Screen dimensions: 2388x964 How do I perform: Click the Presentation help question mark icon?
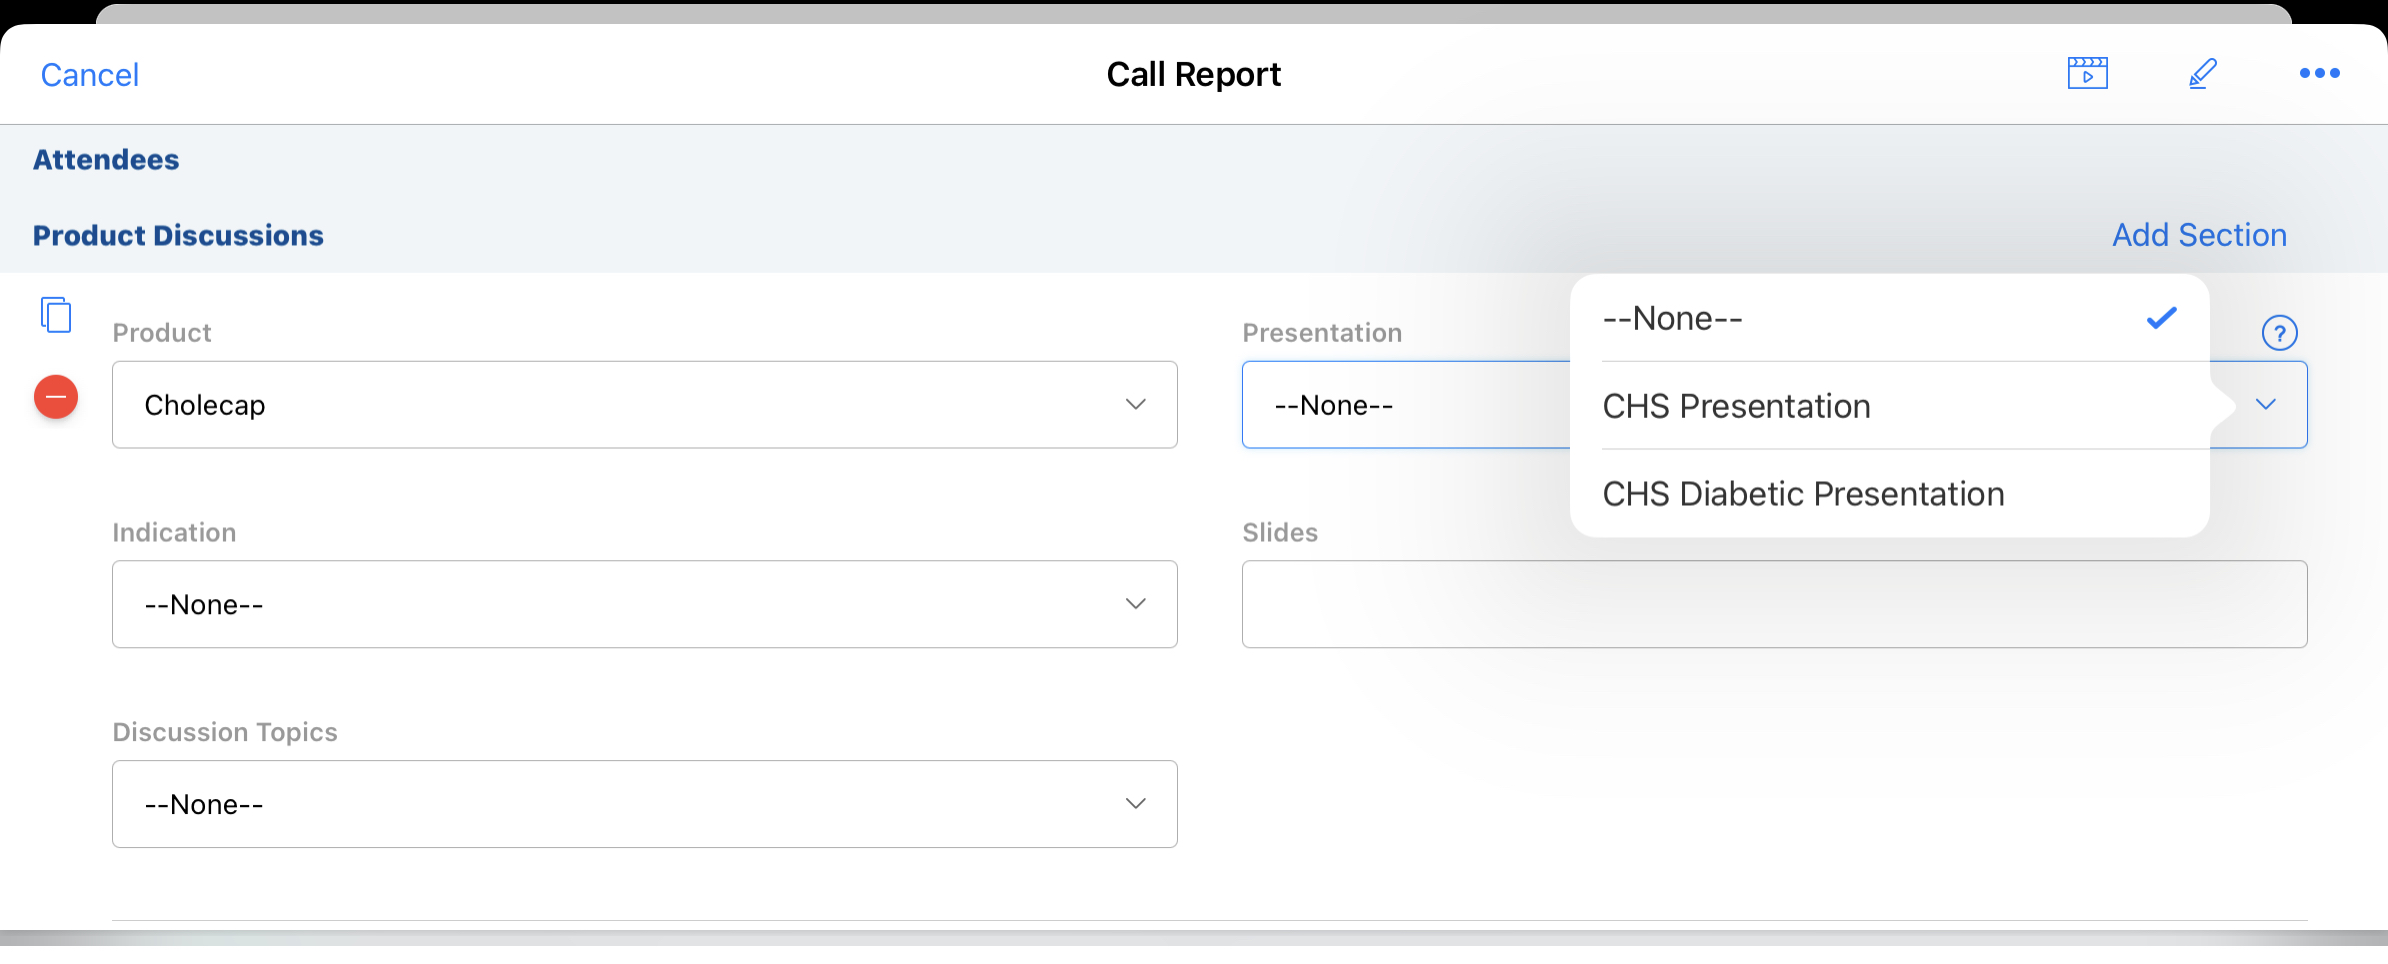pos(2279,333)
